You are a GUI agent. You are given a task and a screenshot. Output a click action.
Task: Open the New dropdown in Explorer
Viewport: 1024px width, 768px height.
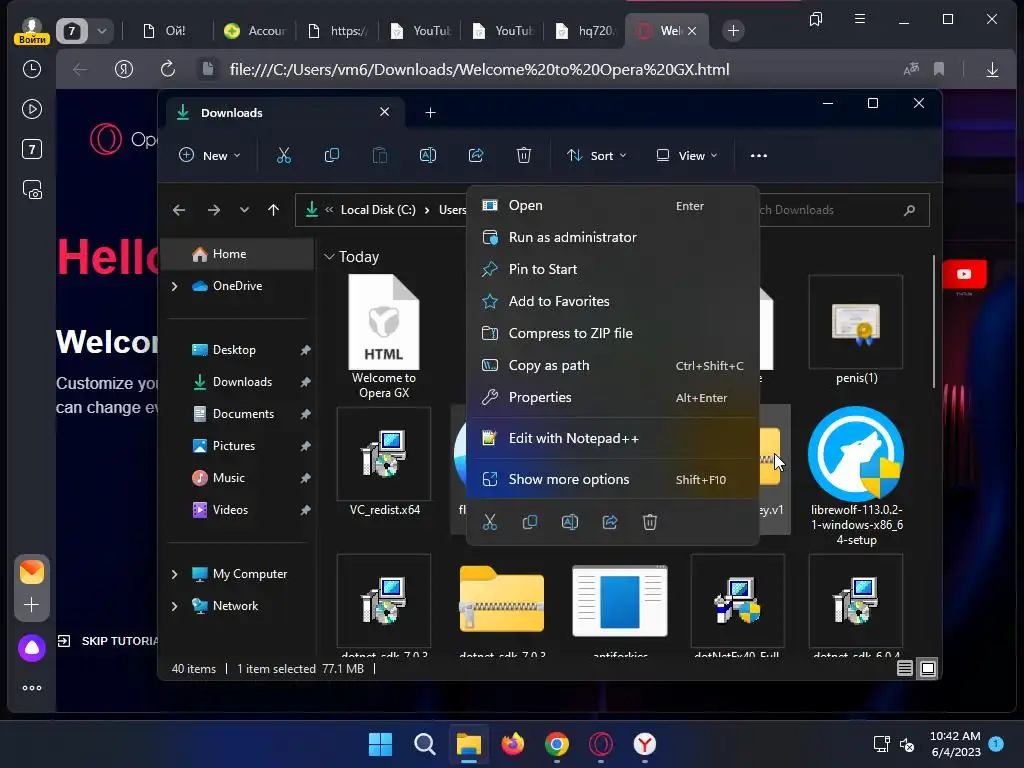tap(210, 155)
